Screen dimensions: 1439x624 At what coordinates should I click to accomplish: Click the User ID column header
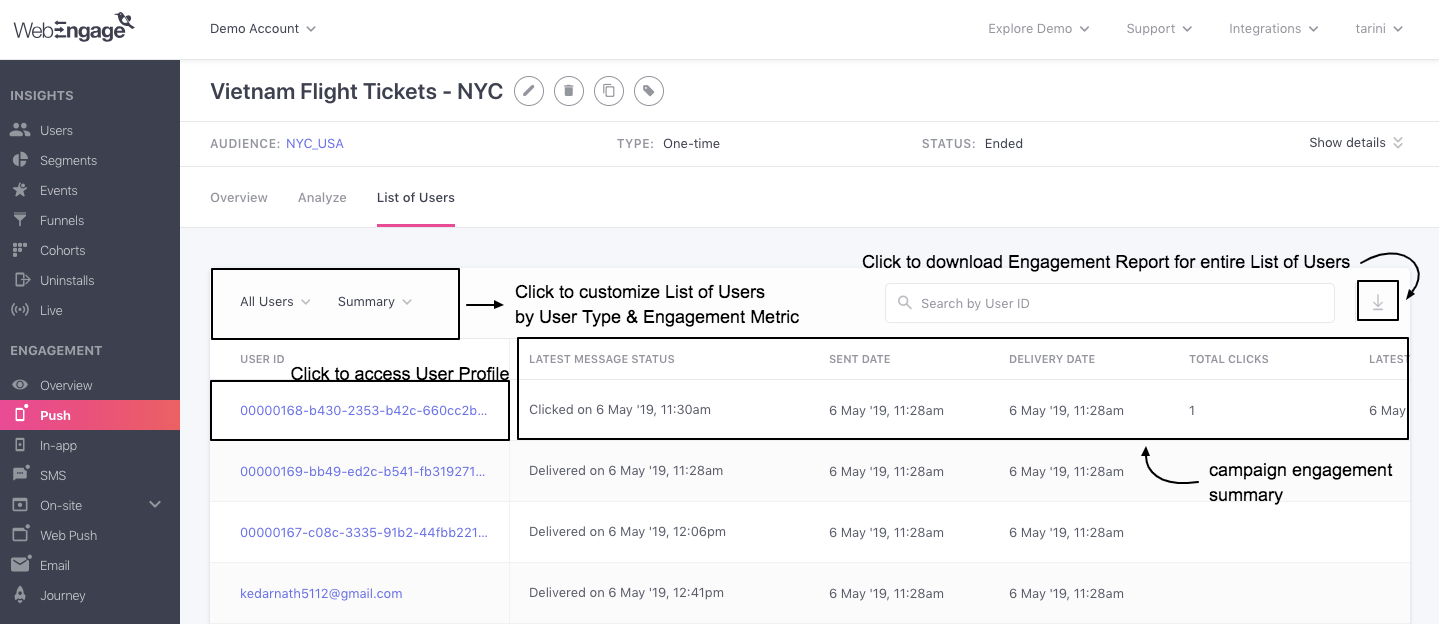[262, 359]
